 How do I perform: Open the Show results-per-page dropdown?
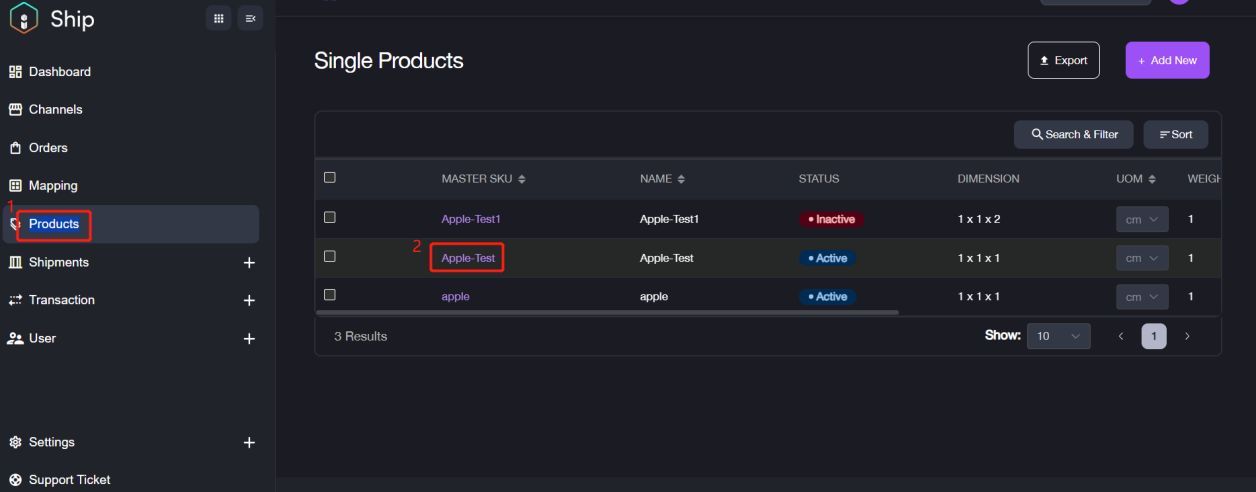(1058, 337)
